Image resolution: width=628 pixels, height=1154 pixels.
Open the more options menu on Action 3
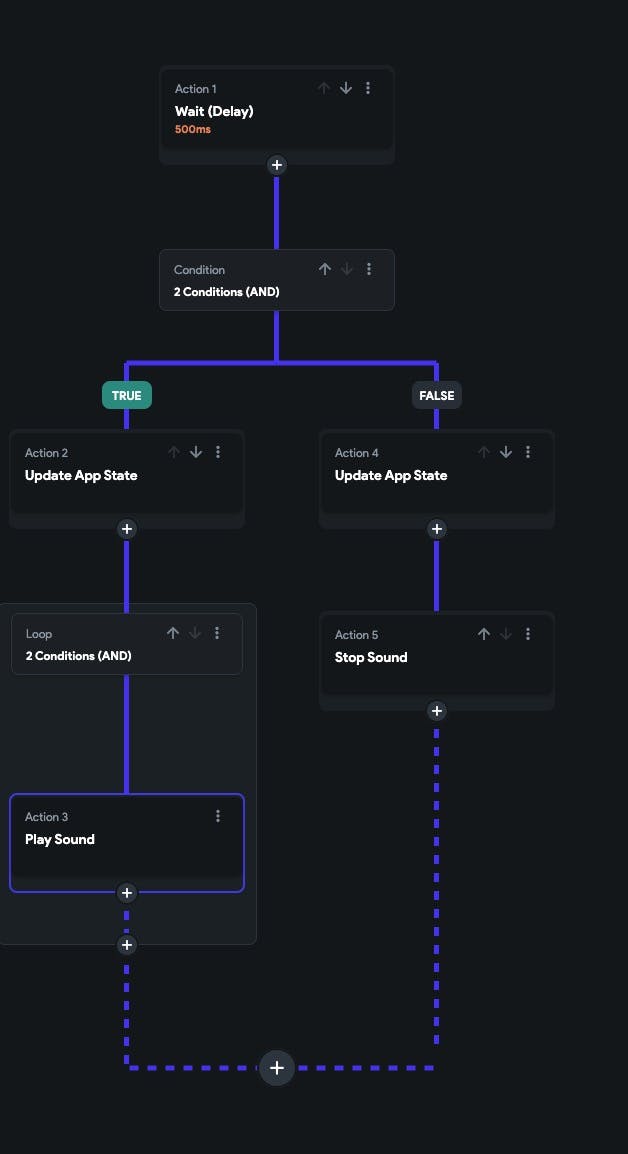point(218,816)
